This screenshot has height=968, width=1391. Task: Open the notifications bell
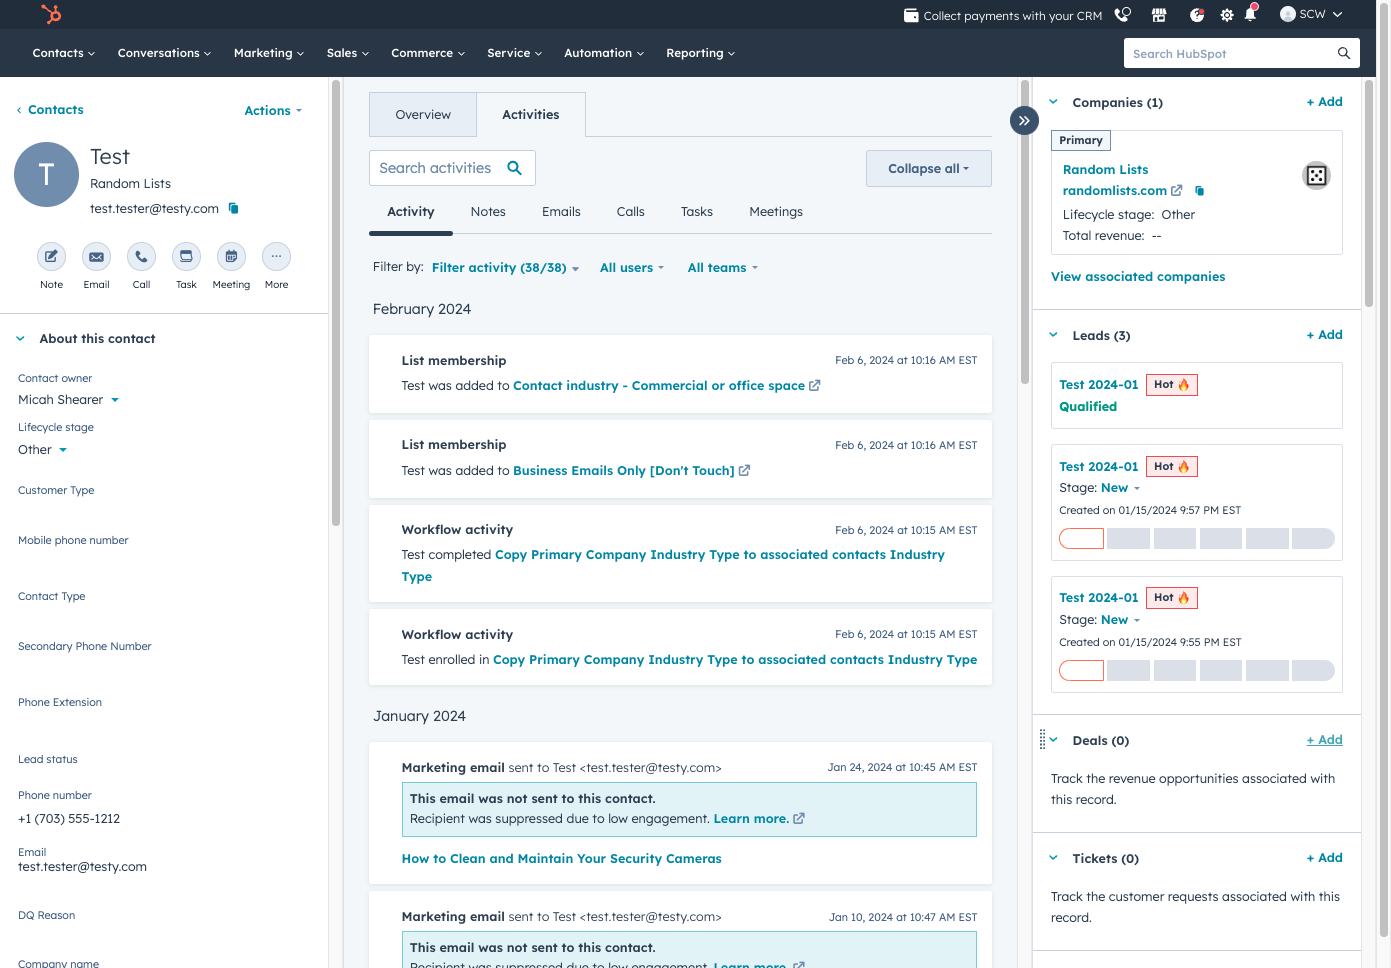point(1250,15)
